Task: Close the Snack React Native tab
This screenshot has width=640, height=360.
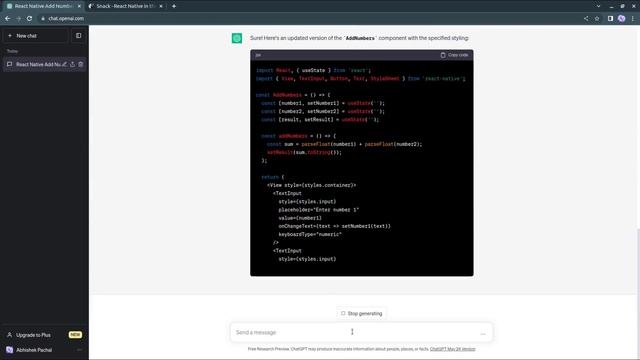Action: (161, 6)
